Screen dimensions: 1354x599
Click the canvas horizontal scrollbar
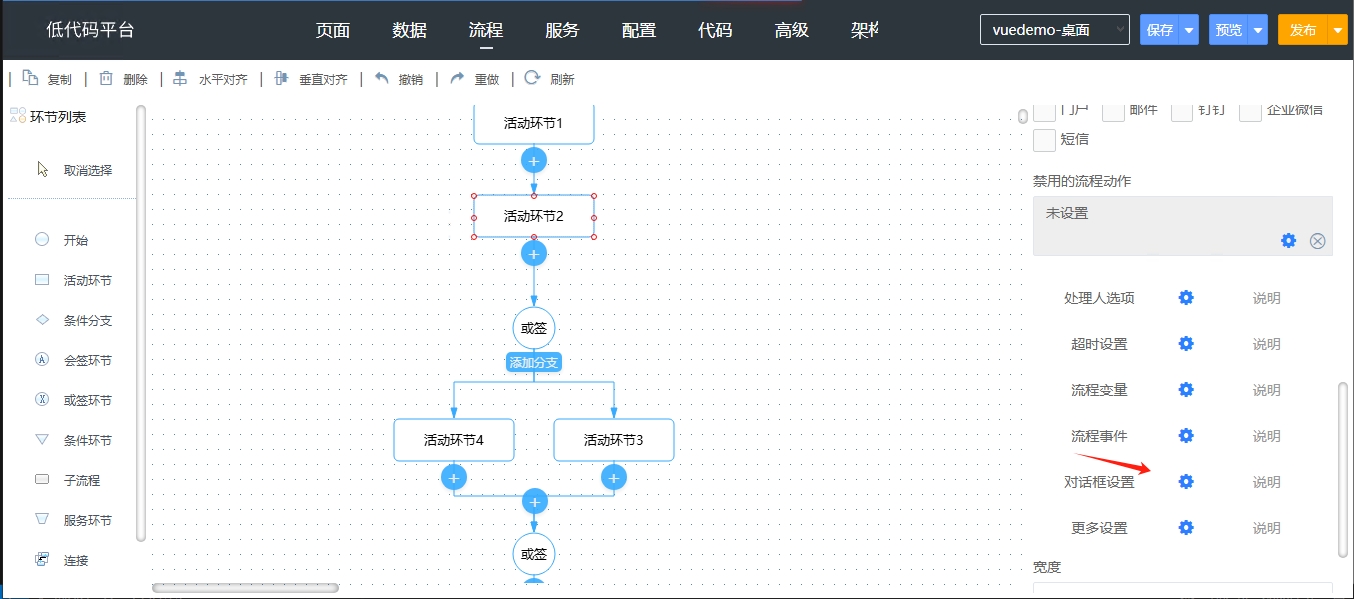pos(245,588)
